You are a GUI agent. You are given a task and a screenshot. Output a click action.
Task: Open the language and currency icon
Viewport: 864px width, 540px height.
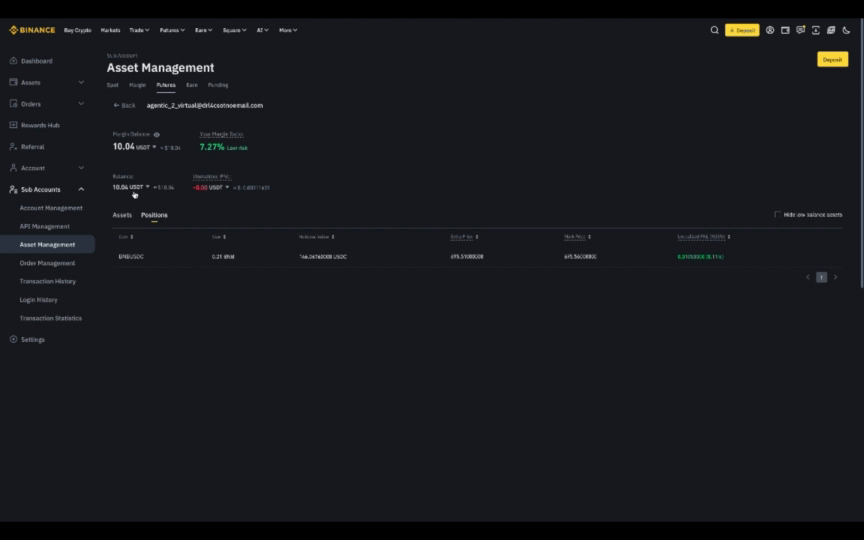click(x=831, y=30)
